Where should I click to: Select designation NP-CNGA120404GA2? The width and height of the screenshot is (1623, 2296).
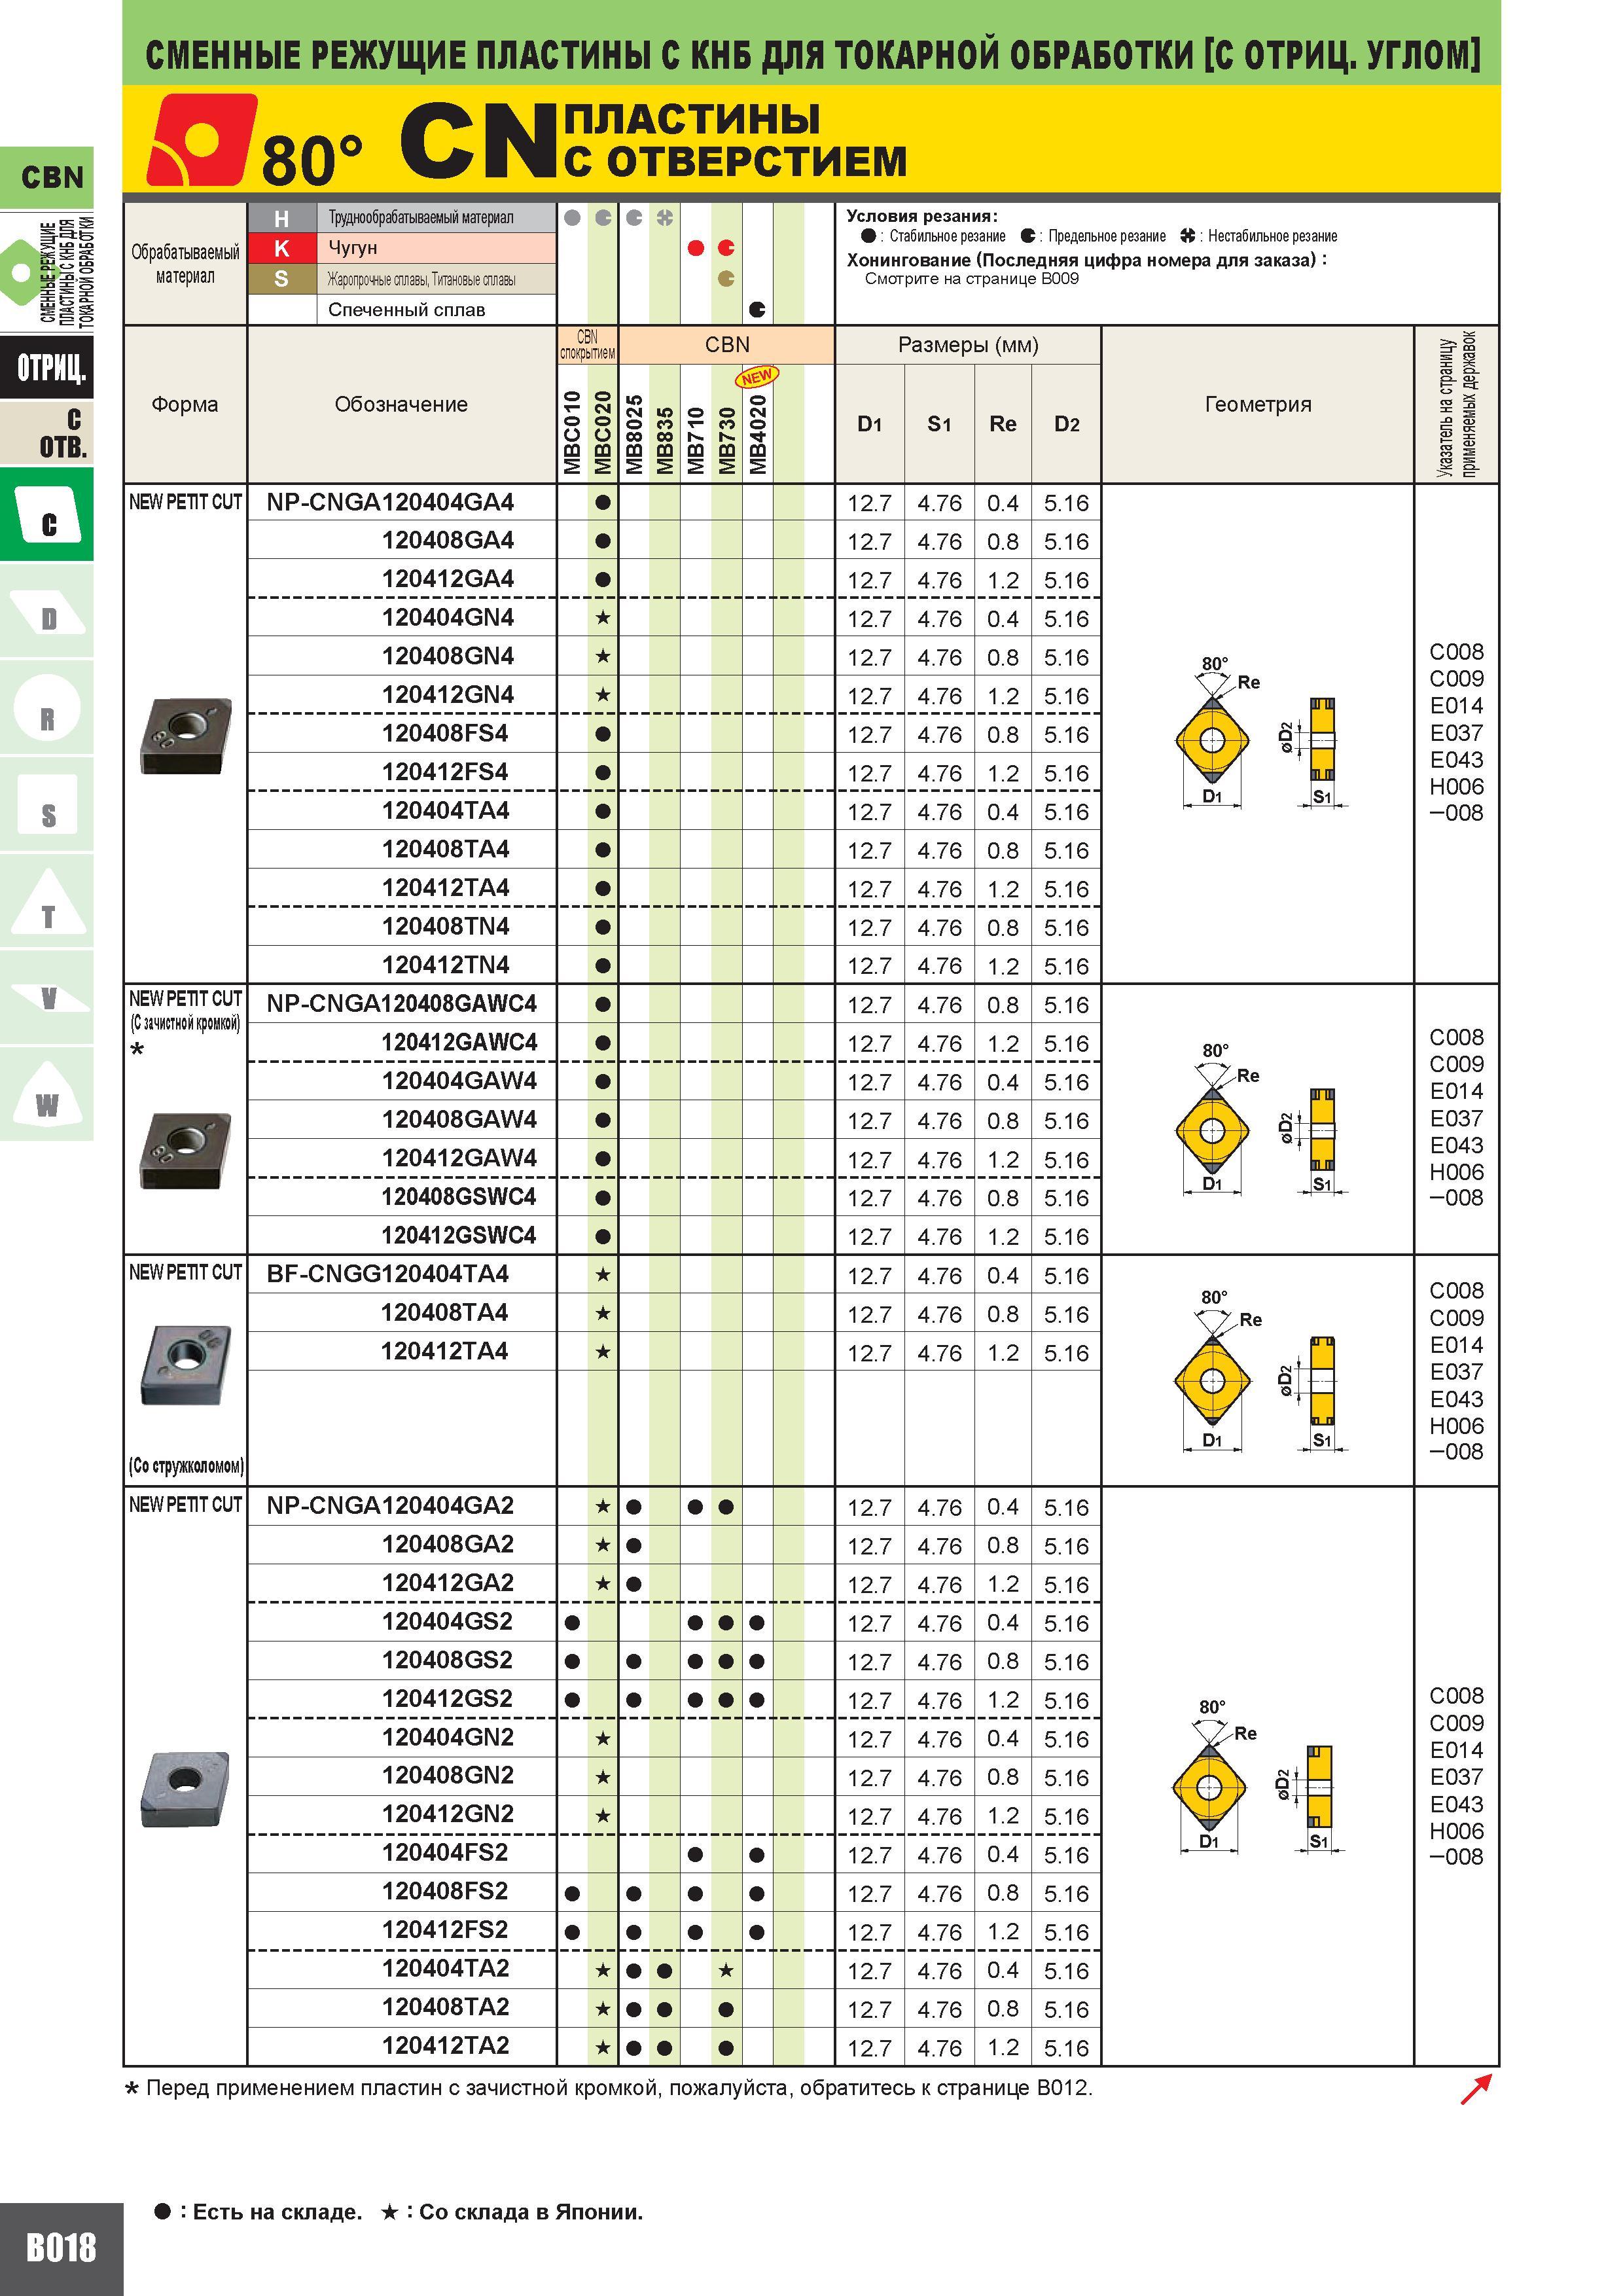[x=390, y=1506]
